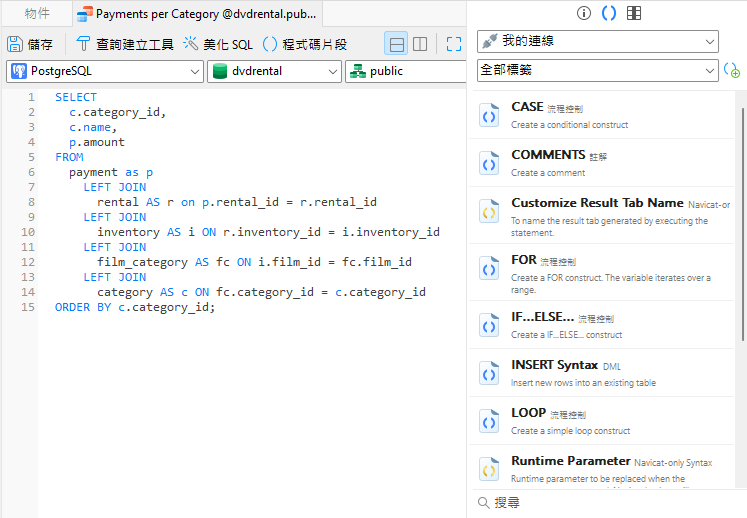Switch editor to full screen mode
The width and height of the screenshot is (747, 518).
point(454,44)
